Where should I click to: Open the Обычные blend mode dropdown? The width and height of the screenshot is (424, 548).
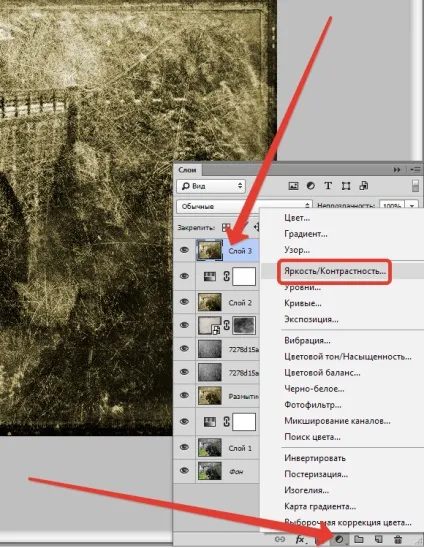pos(245,206)
